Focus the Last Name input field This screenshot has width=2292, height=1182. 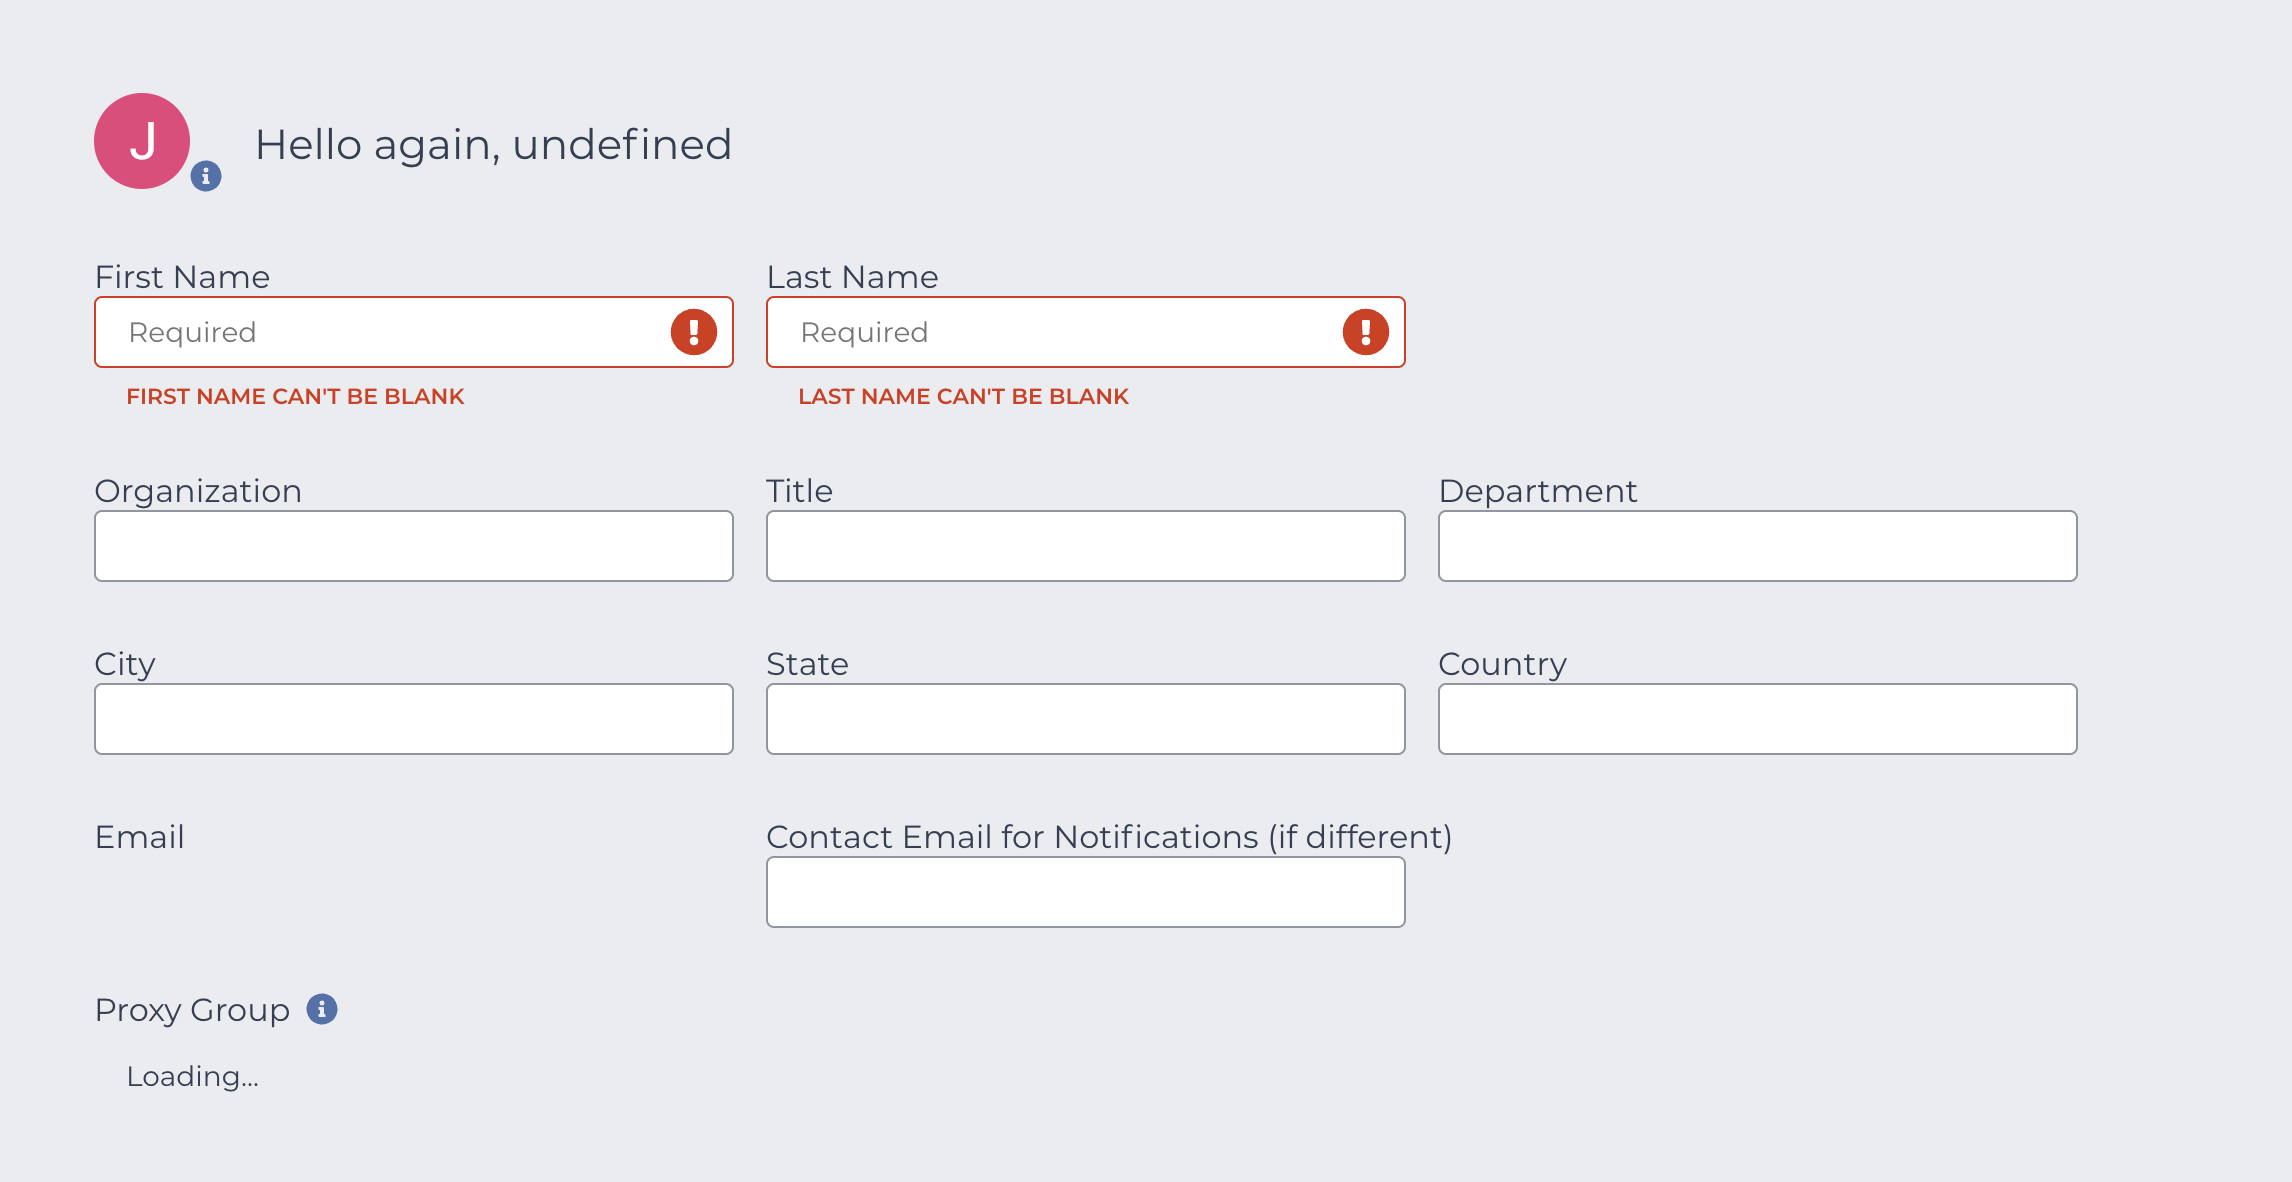1086,332
